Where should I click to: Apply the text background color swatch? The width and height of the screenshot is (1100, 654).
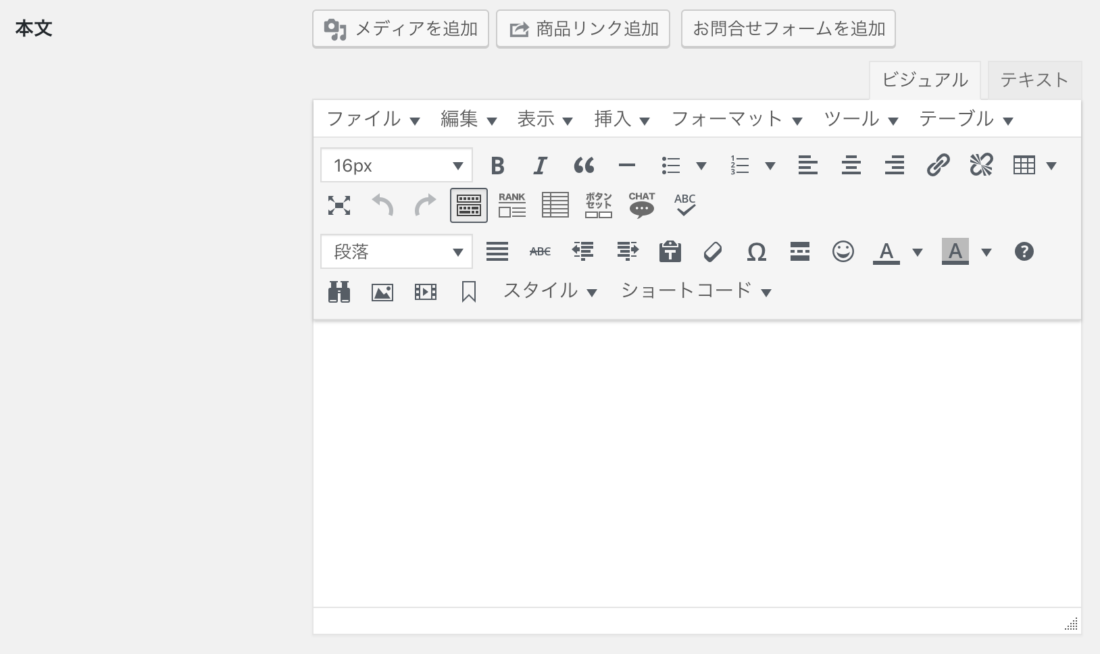click(x=956, y=252)
